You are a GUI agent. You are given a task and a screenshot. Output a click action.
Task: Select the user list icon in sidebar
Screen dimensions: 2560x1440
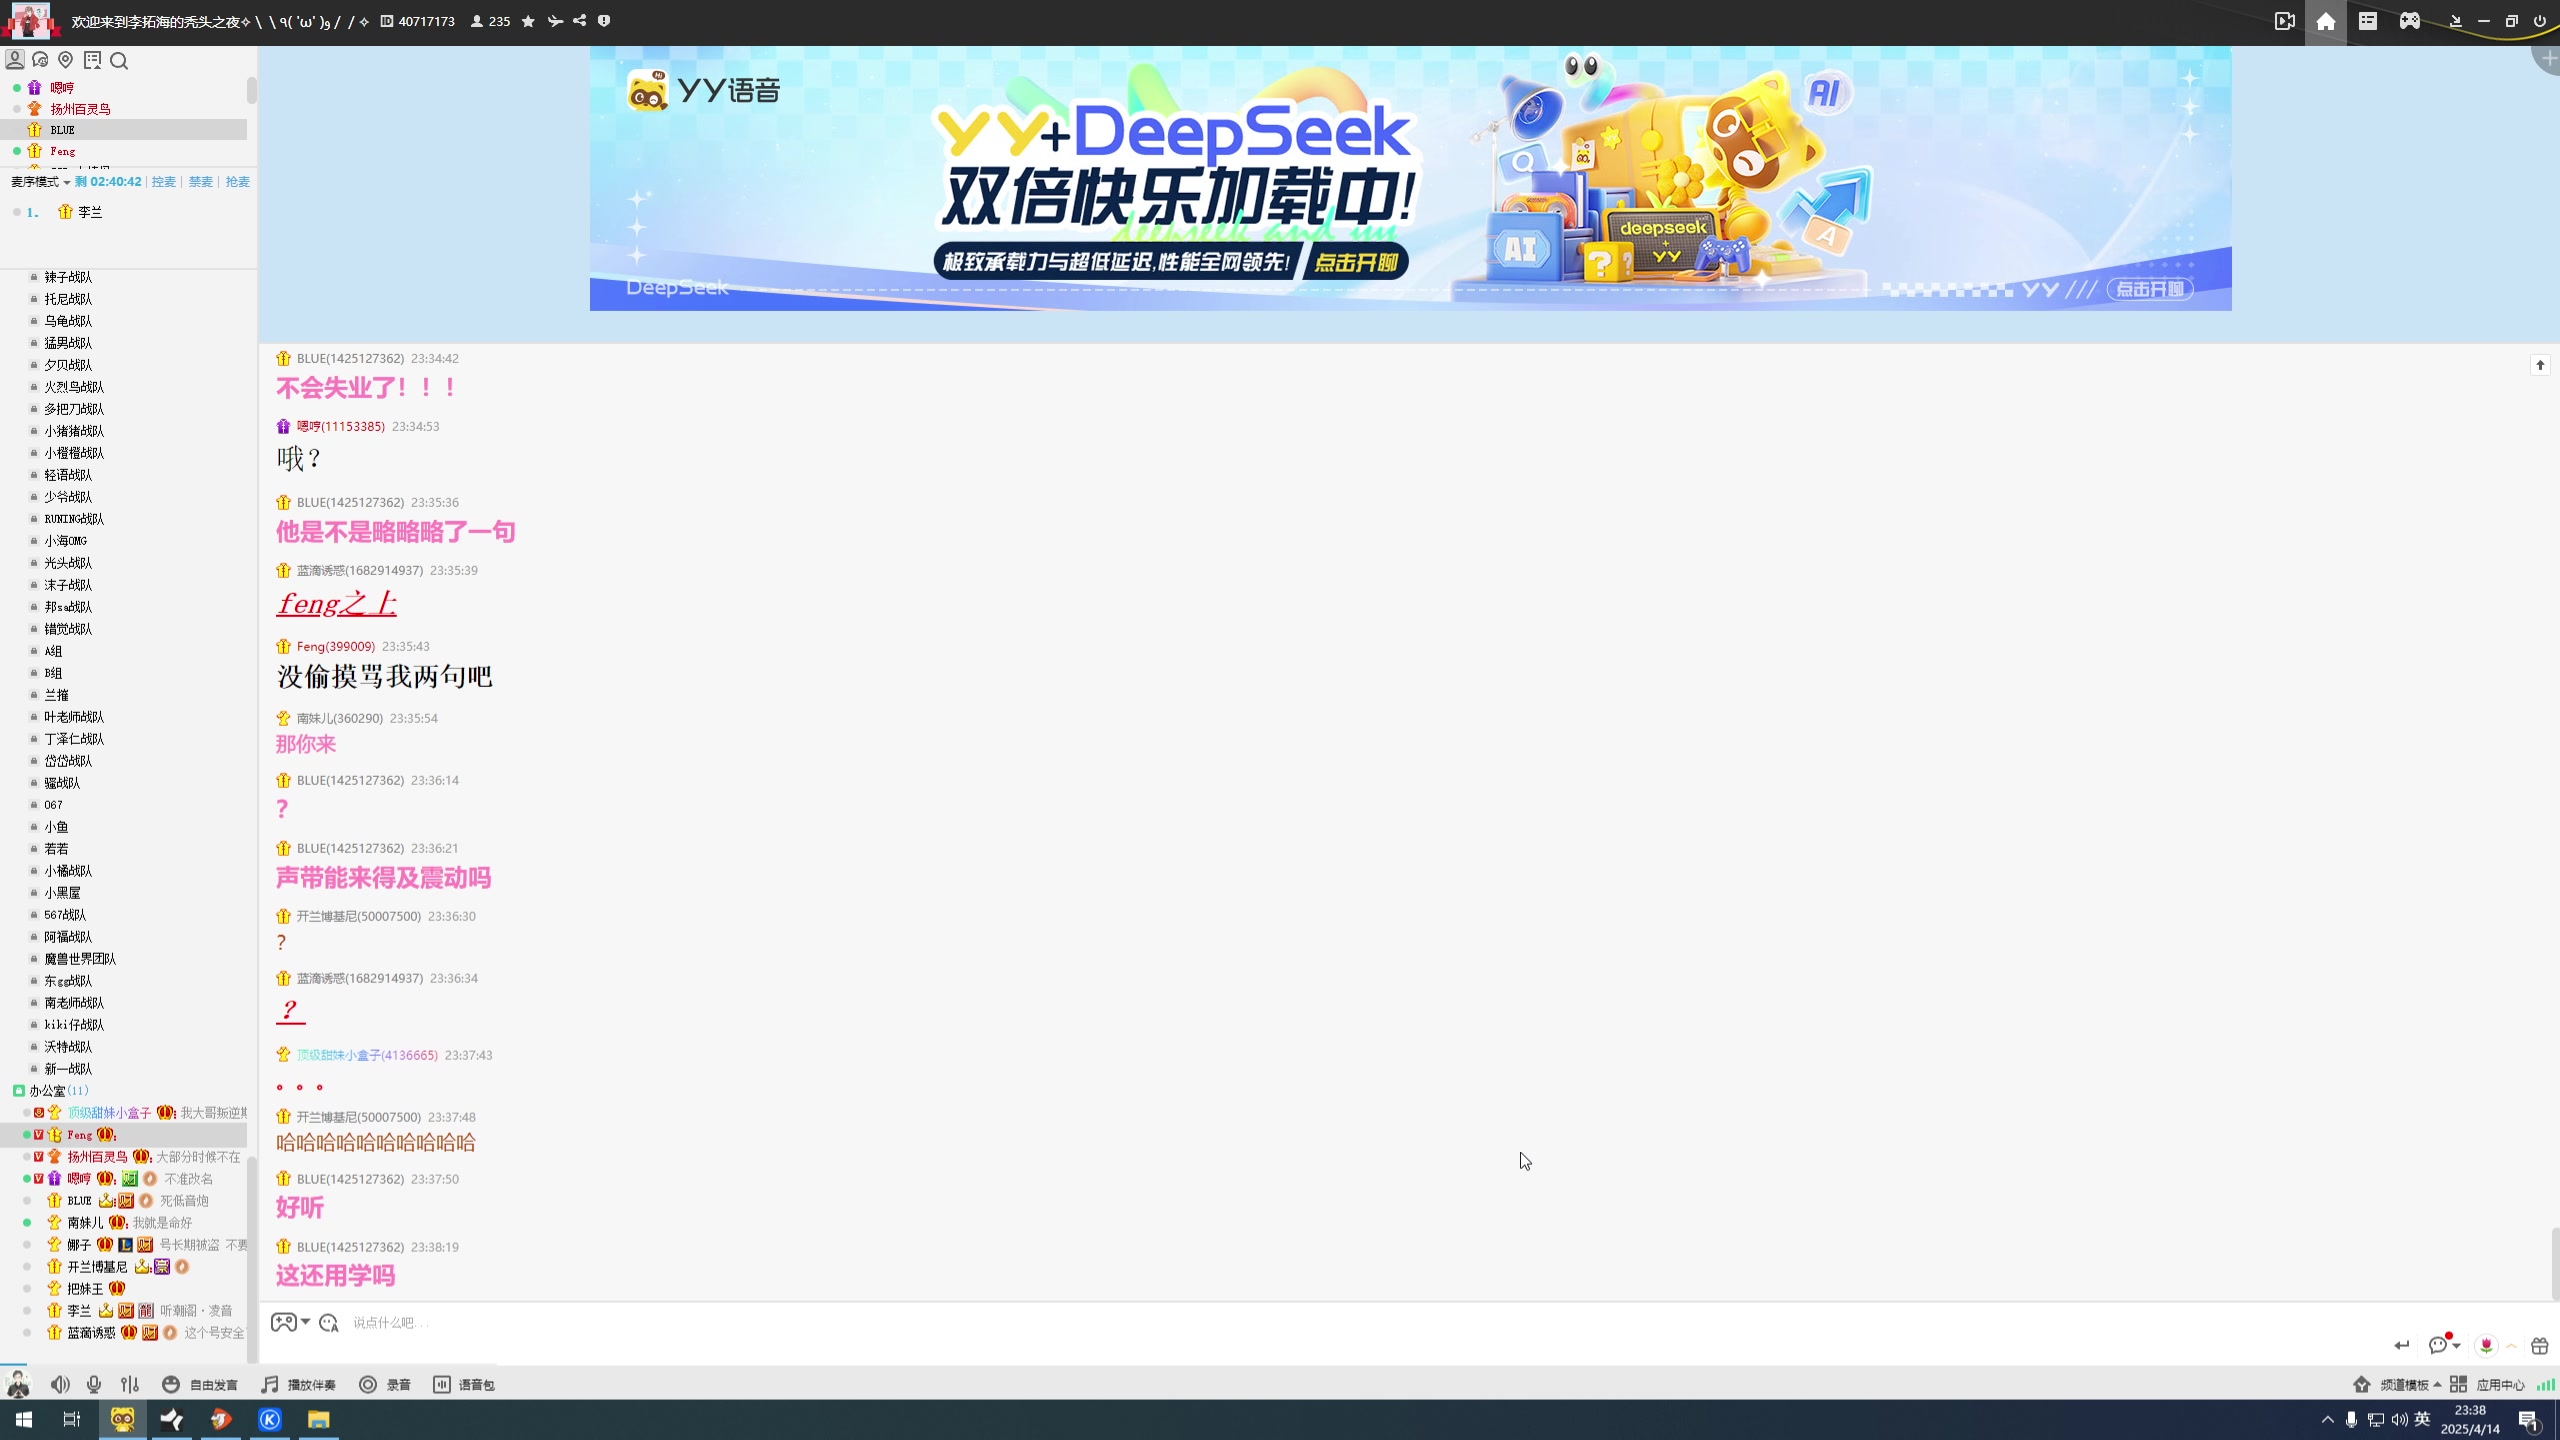(15, 60)
